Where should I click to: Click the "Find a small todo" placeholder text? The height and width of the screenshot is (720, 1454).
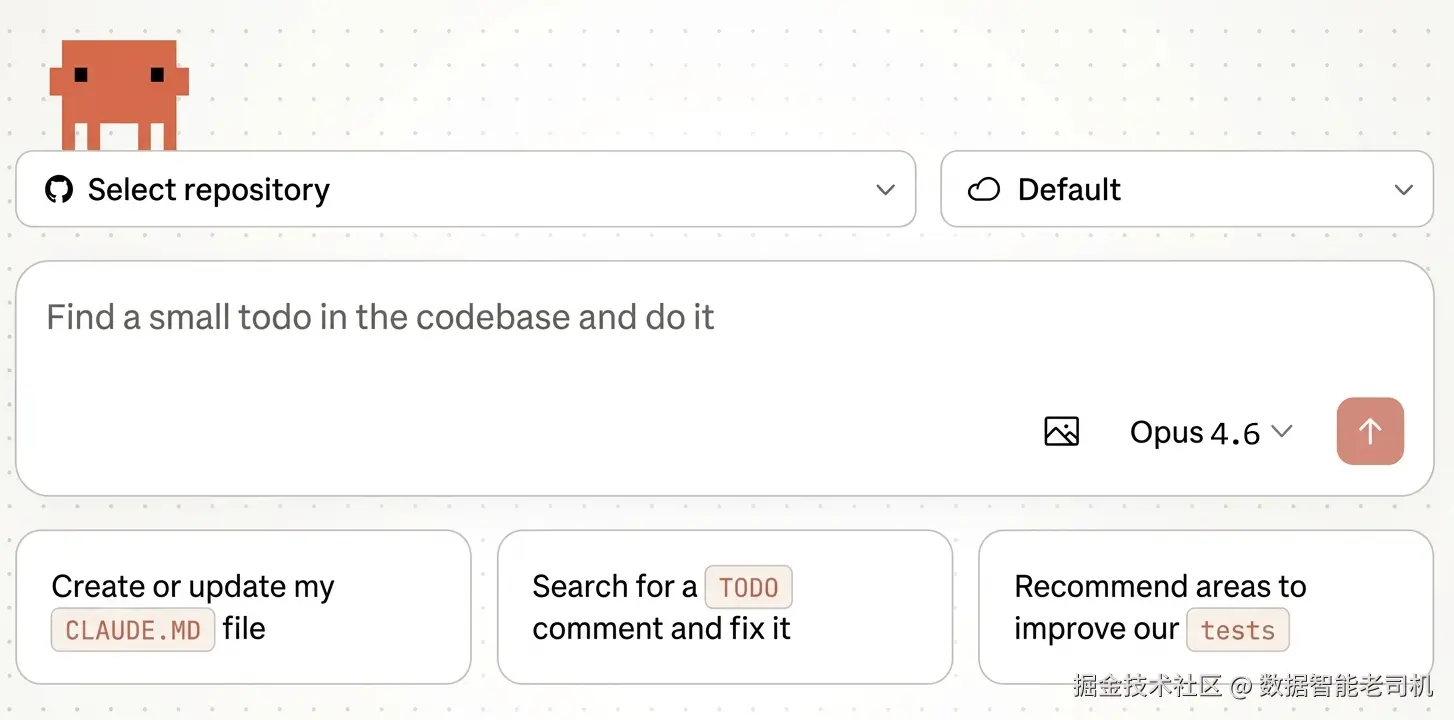[x=380, y=317]
